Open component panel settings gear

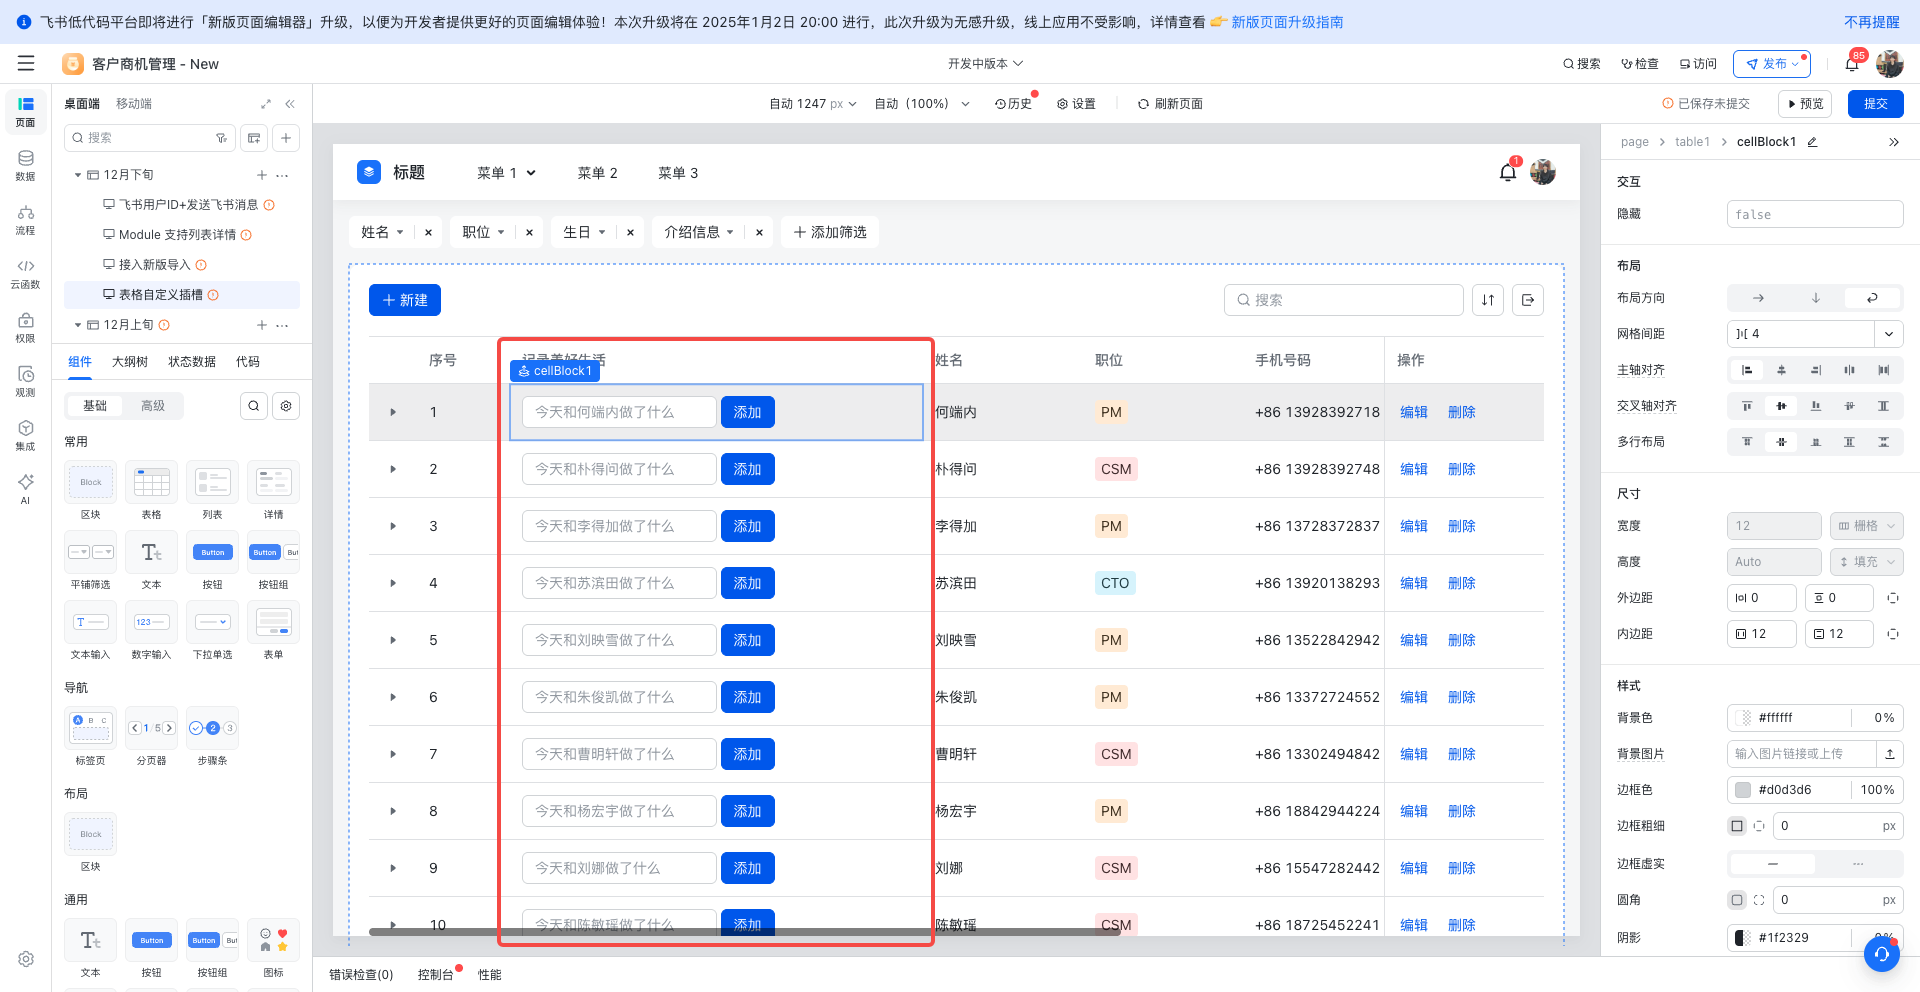tap(286, 406)
